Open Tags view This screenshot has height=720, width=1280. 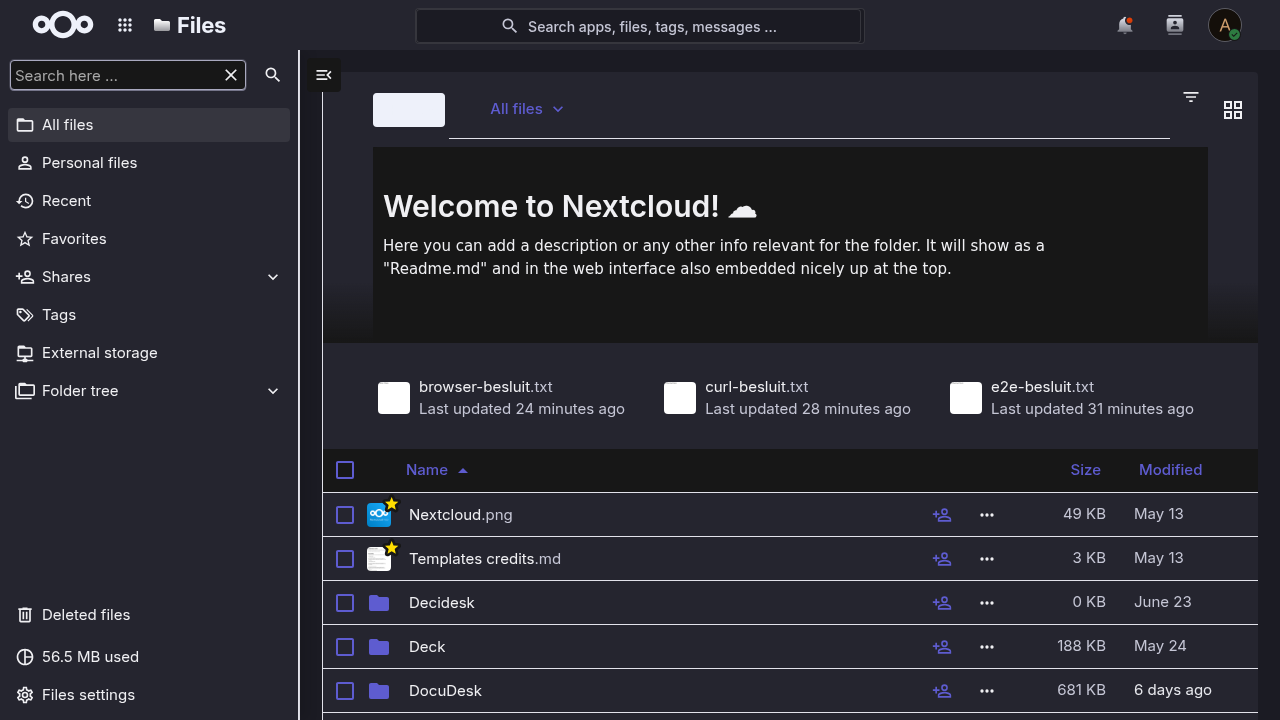[149, 315]
